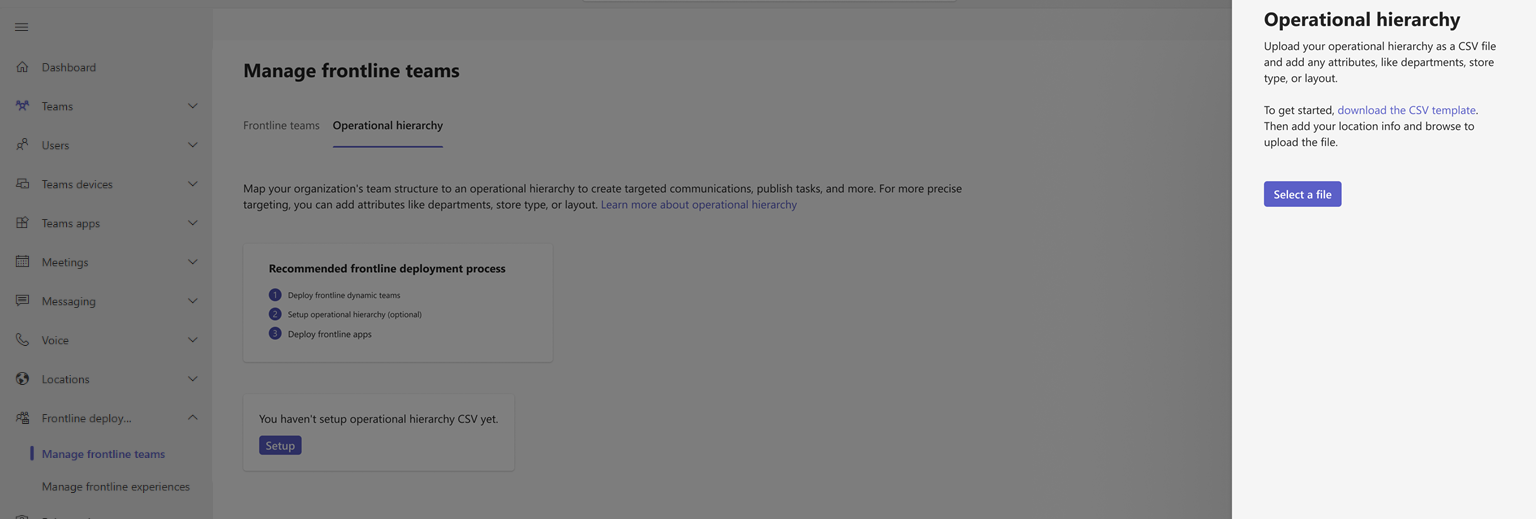Open Learn more about operational hierarchy link
This screenshot has height=519, width=1536.
(699, 204)
